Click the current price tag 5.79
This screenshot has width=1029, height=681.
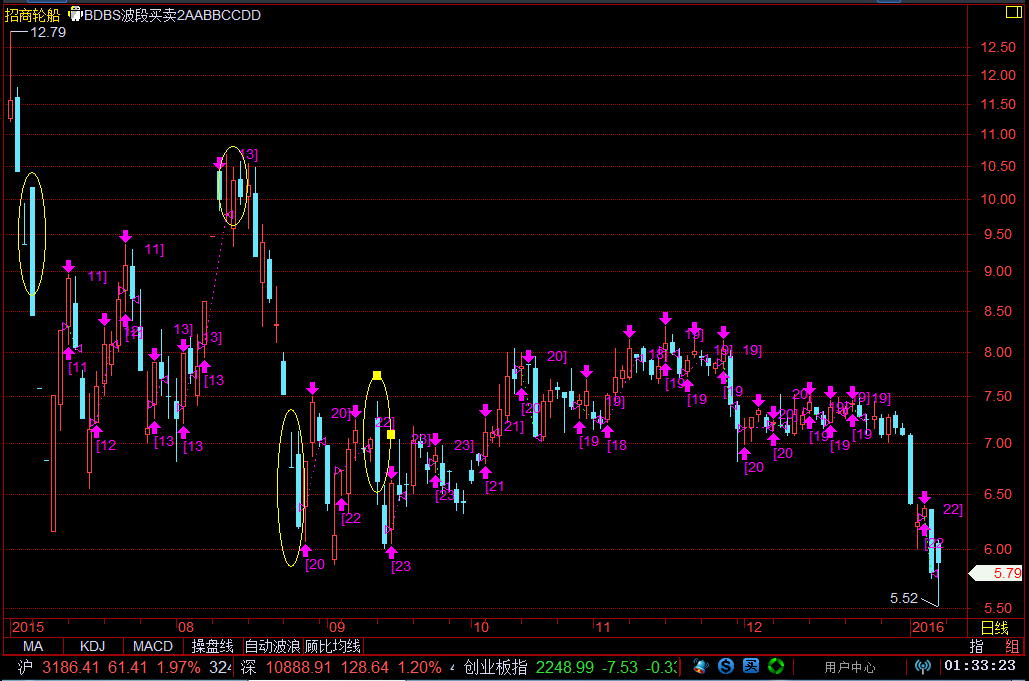pos(998,574)
